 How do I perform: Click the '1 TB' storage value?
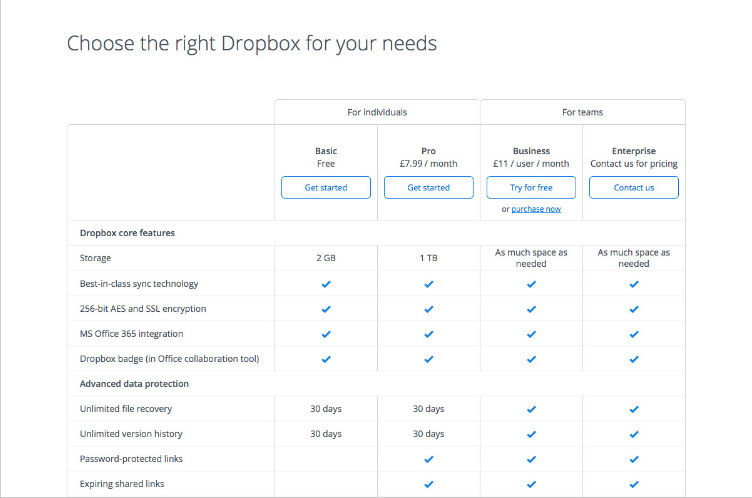(x=429, y=258)
